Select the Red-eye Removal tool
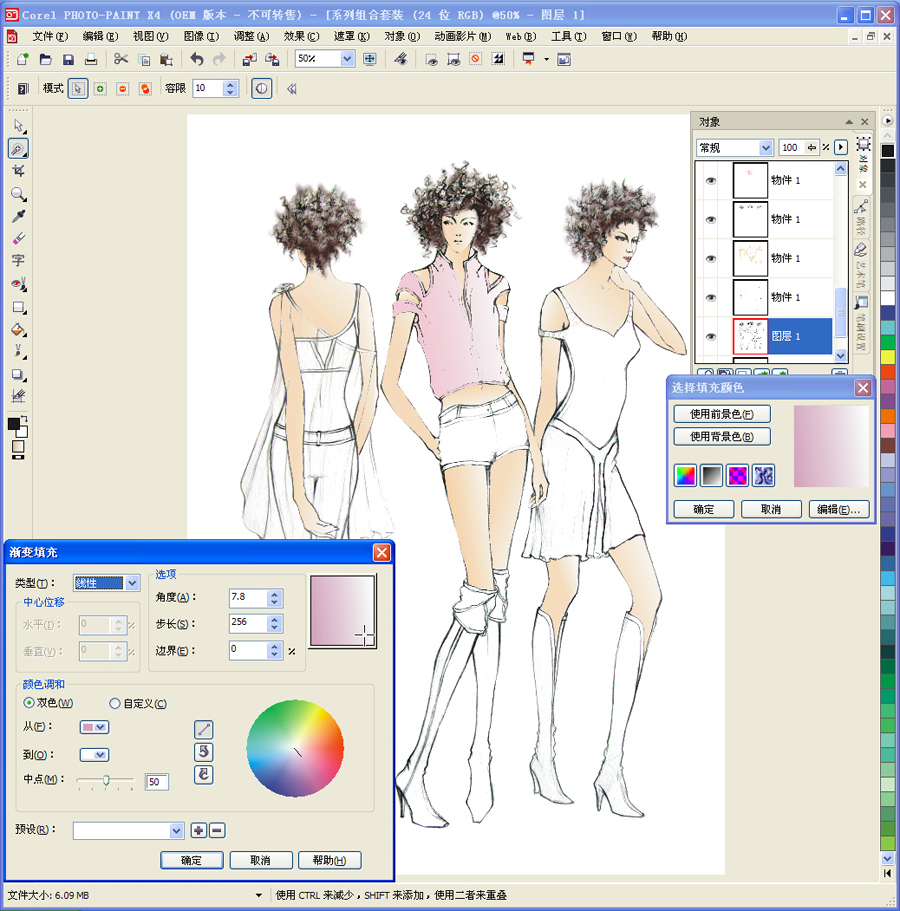Image resolution: width=900 pixels, height=911 pixels. pyautogui.click(x=19, y=284)
